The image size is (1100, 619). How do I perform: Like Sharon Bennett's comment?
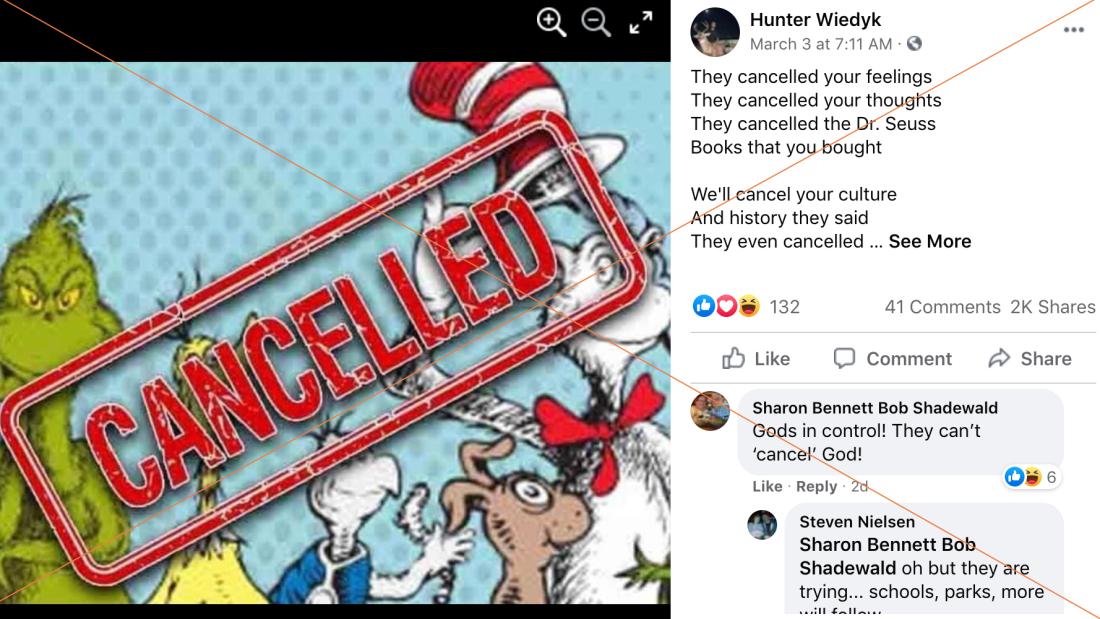click(x=767, y=486)
